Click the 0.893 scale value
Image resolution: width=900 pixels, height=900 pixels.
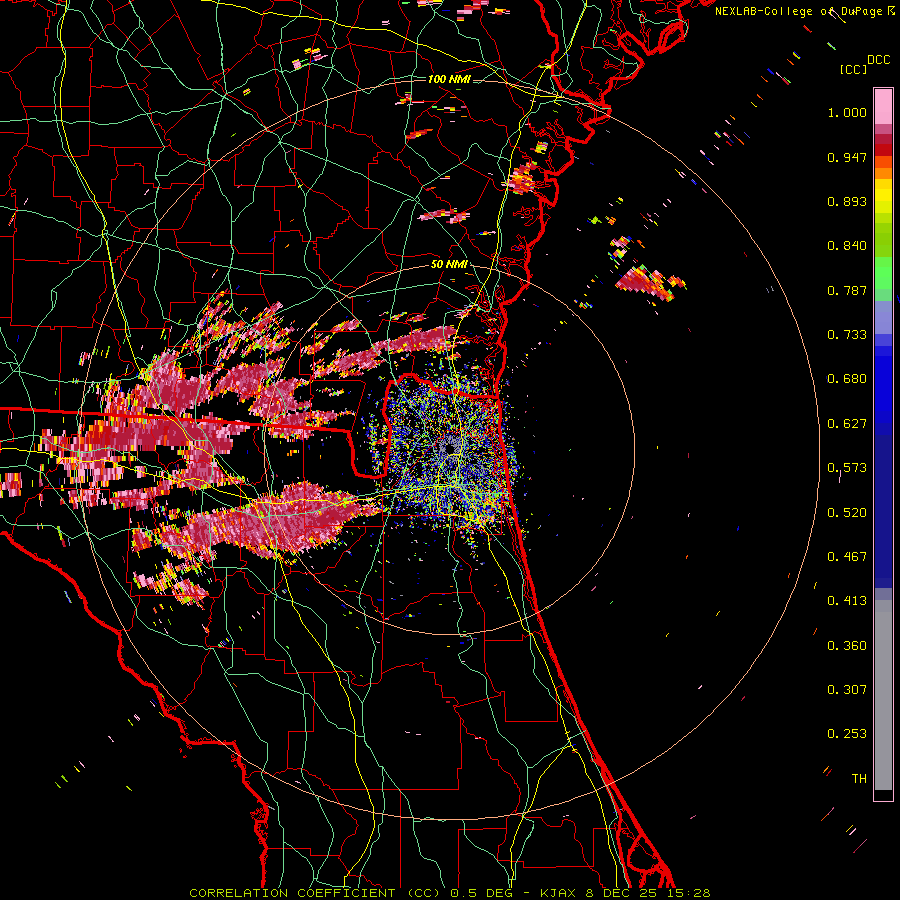click(847, 201)
